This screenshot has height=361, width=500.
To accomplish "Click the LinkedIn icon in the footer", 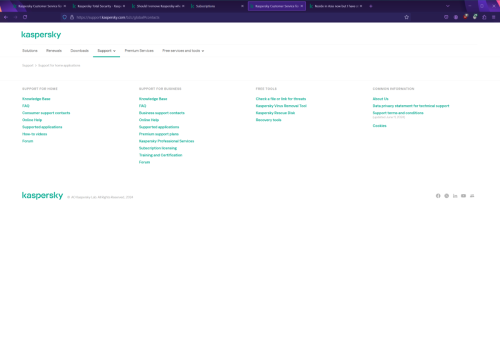I will [455, 196].
